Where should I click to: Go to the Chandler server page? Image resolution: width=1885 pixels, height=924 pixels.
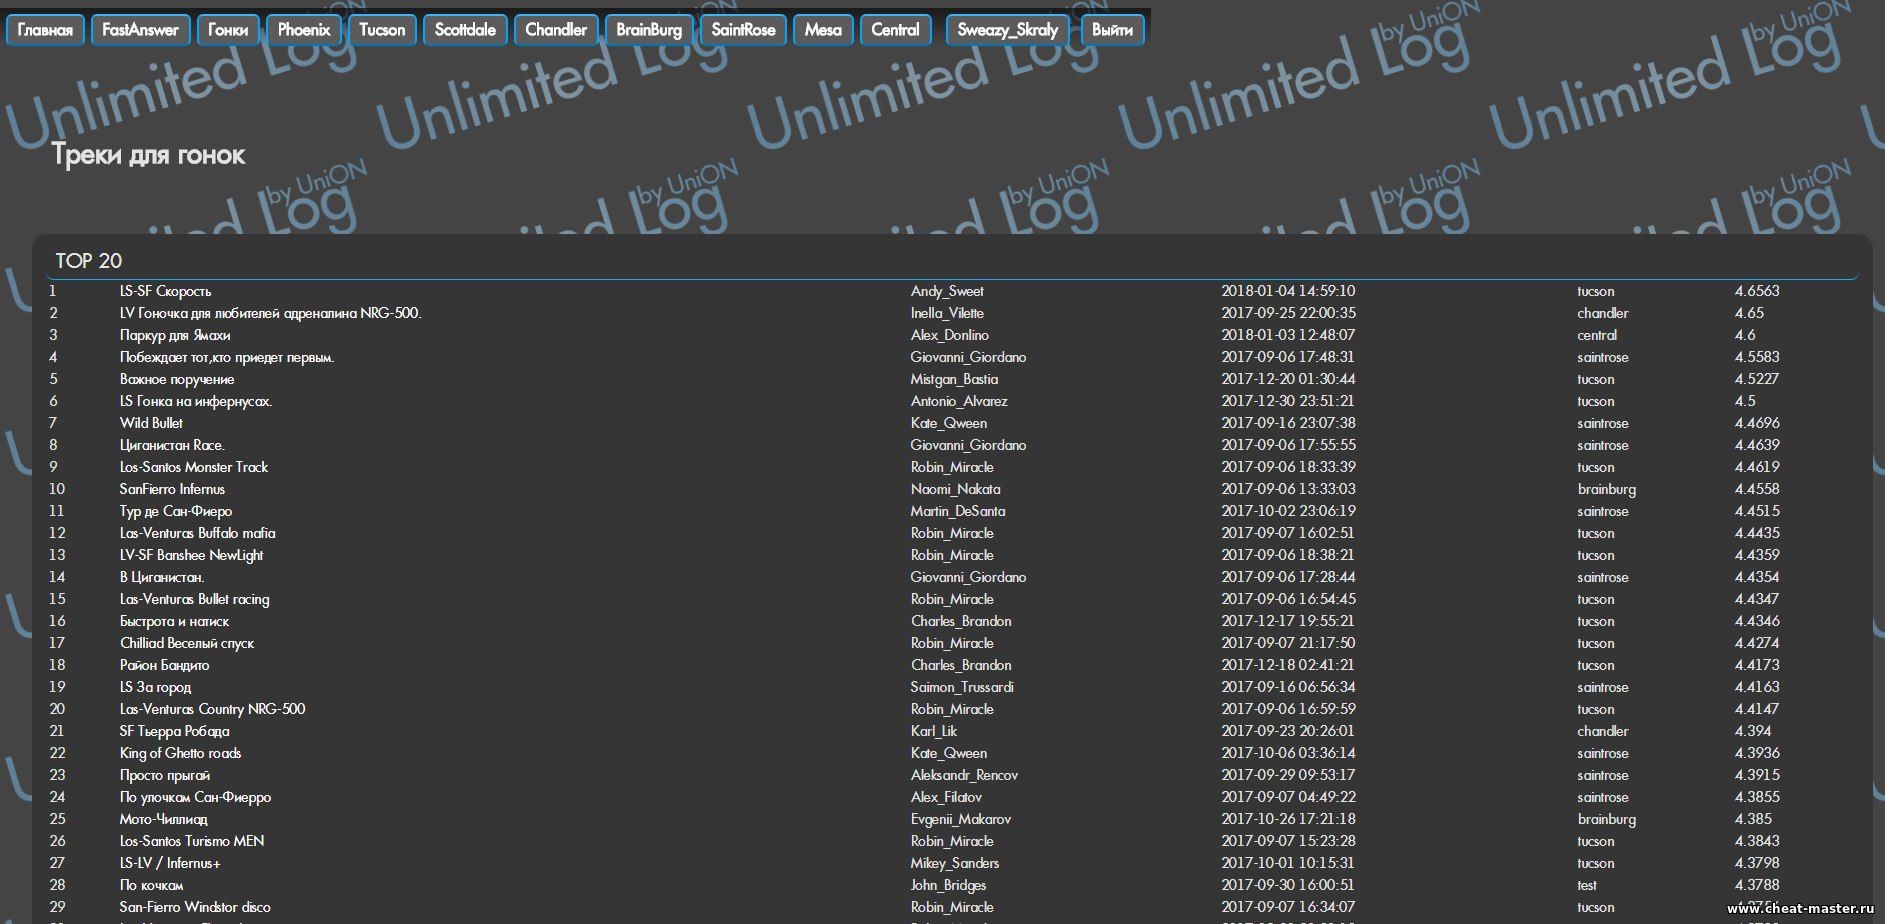(556, 30)
